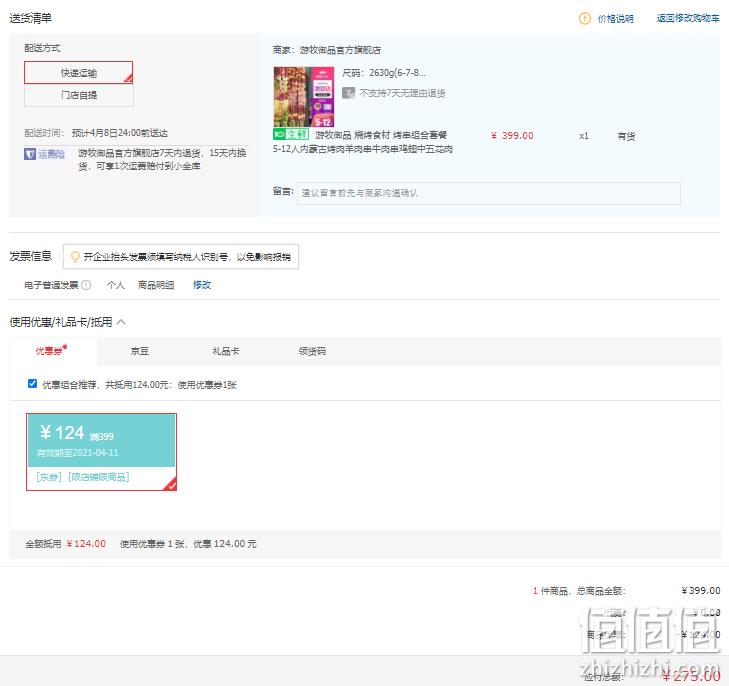The height and width of the screenshot is (686, 729).
Task: Click 修改 to edit invoice information
Action: click(x=202, y=285)
